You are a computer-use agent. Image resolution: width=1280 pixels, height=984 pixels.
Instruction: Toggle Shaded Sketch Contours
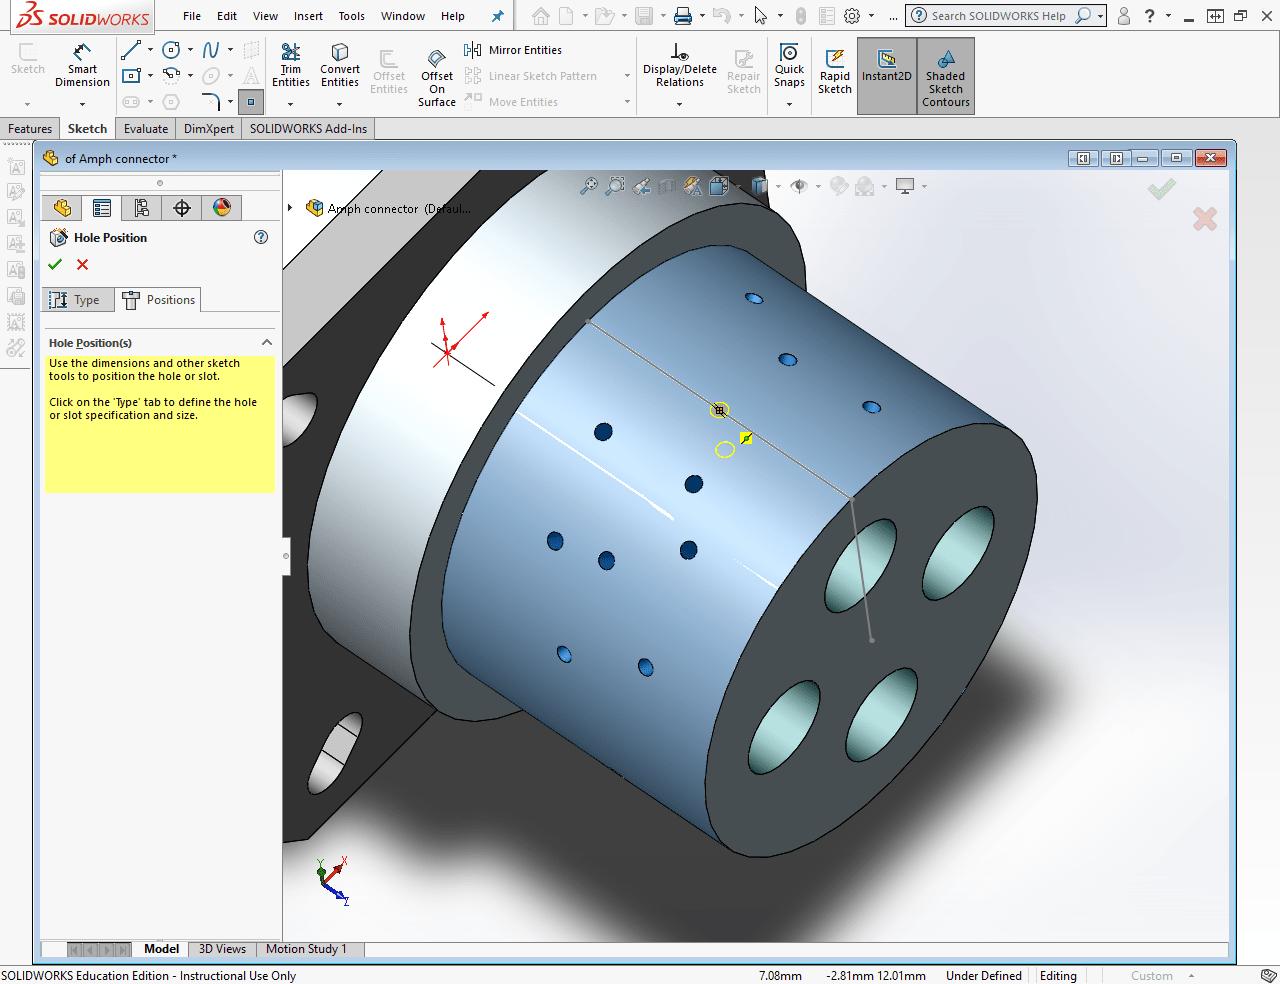(x=944, y=75)
